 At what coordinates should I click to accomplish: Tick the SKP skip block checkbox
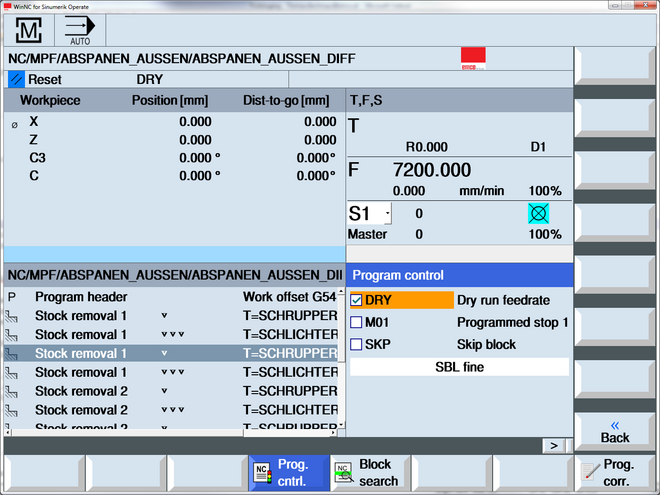(357, 345)
